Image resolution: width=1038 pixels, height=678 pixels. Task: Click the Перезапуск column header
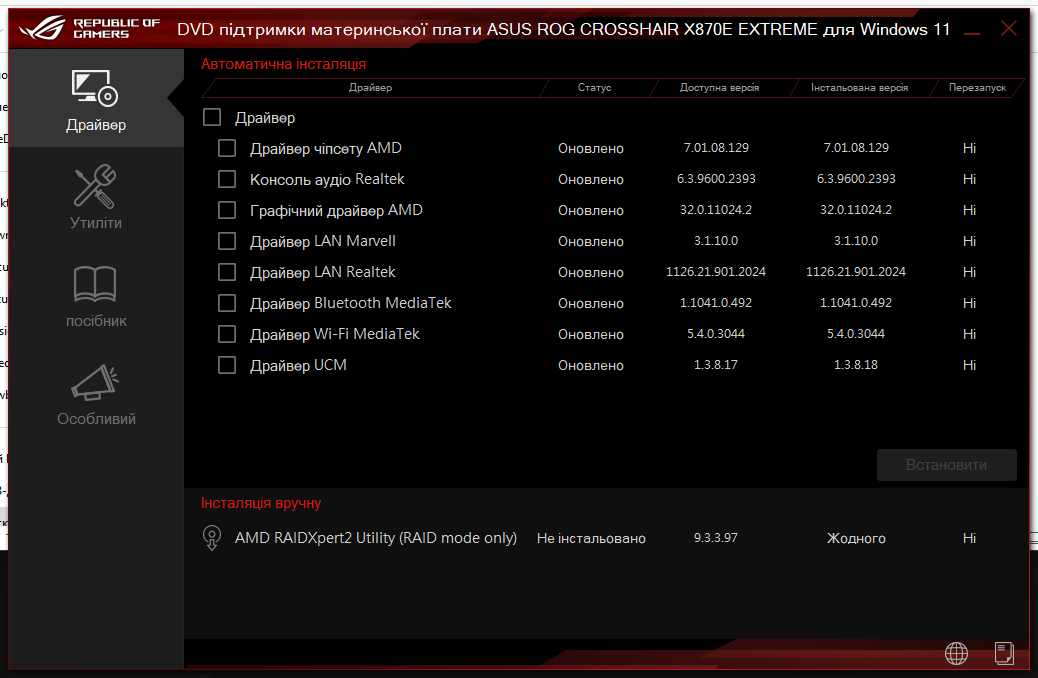click(x=977, y=87)
